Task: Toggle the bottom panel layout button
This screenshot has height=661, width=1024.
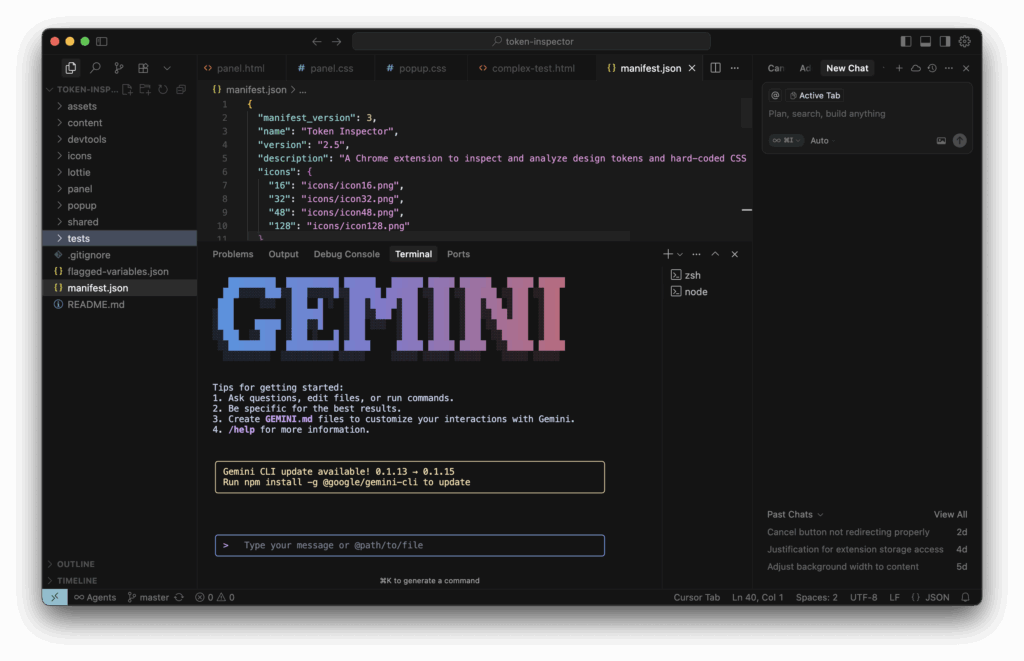Action: coord(925,41)
